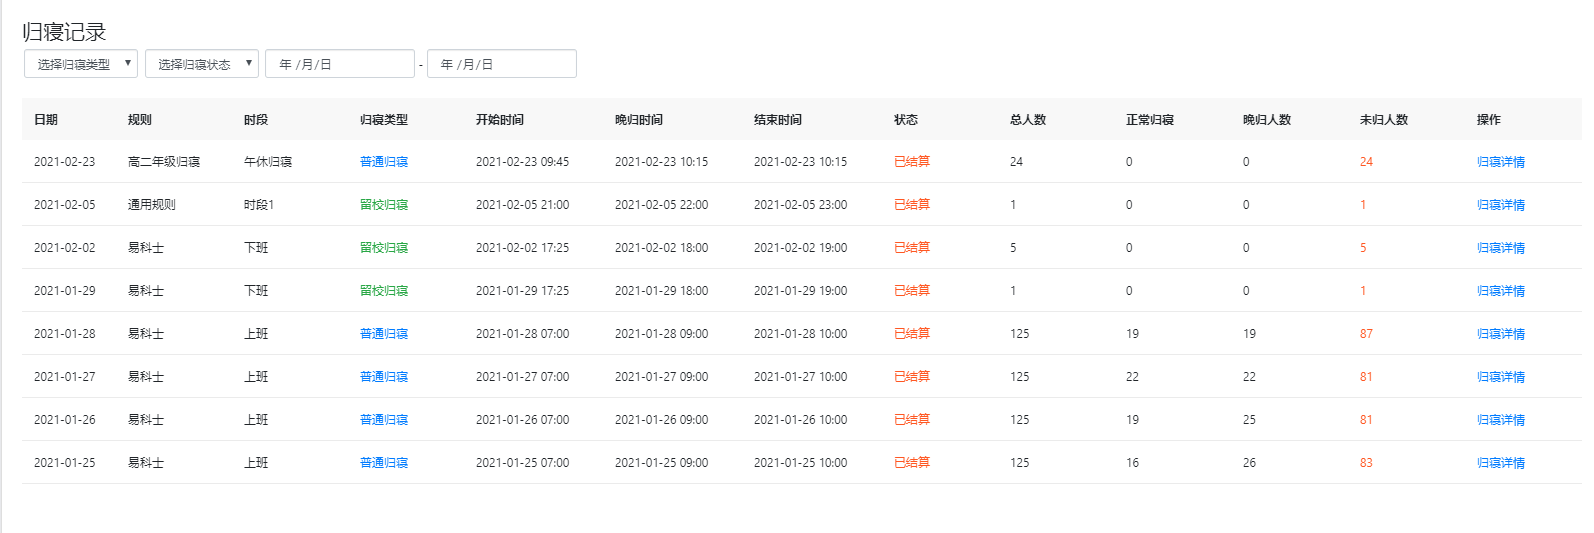Click the 归寝记录 page title
The image size is (1594, 533).
(x=64, y=32)
